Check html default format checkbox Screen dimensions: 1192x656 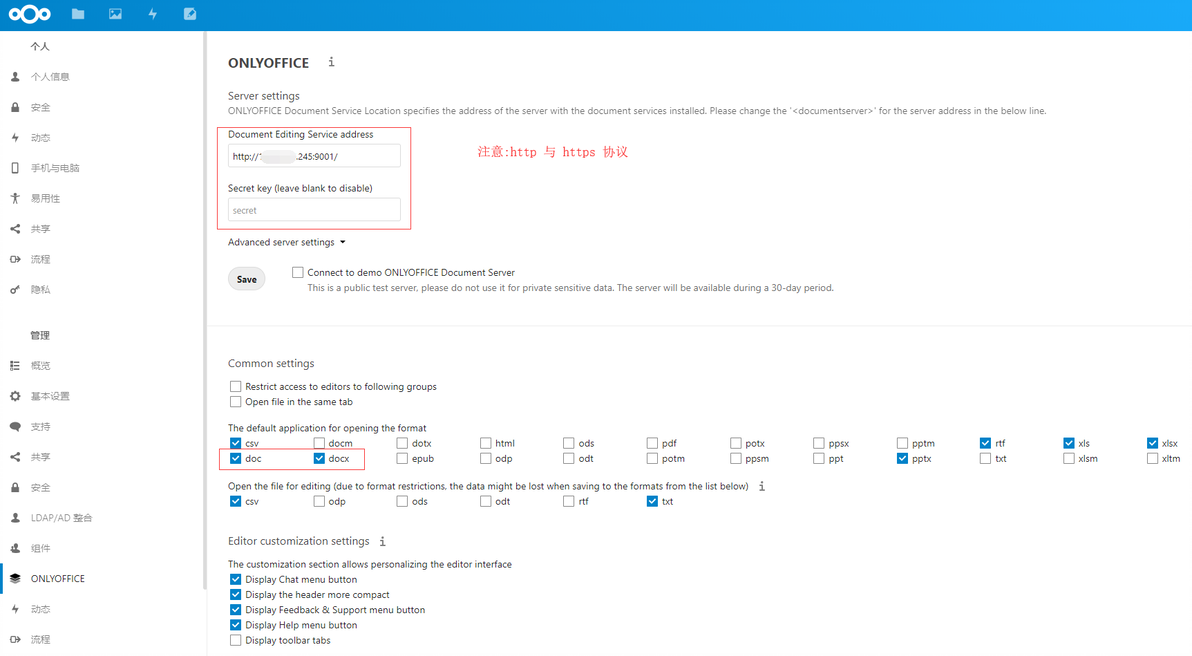coord(486,443)
